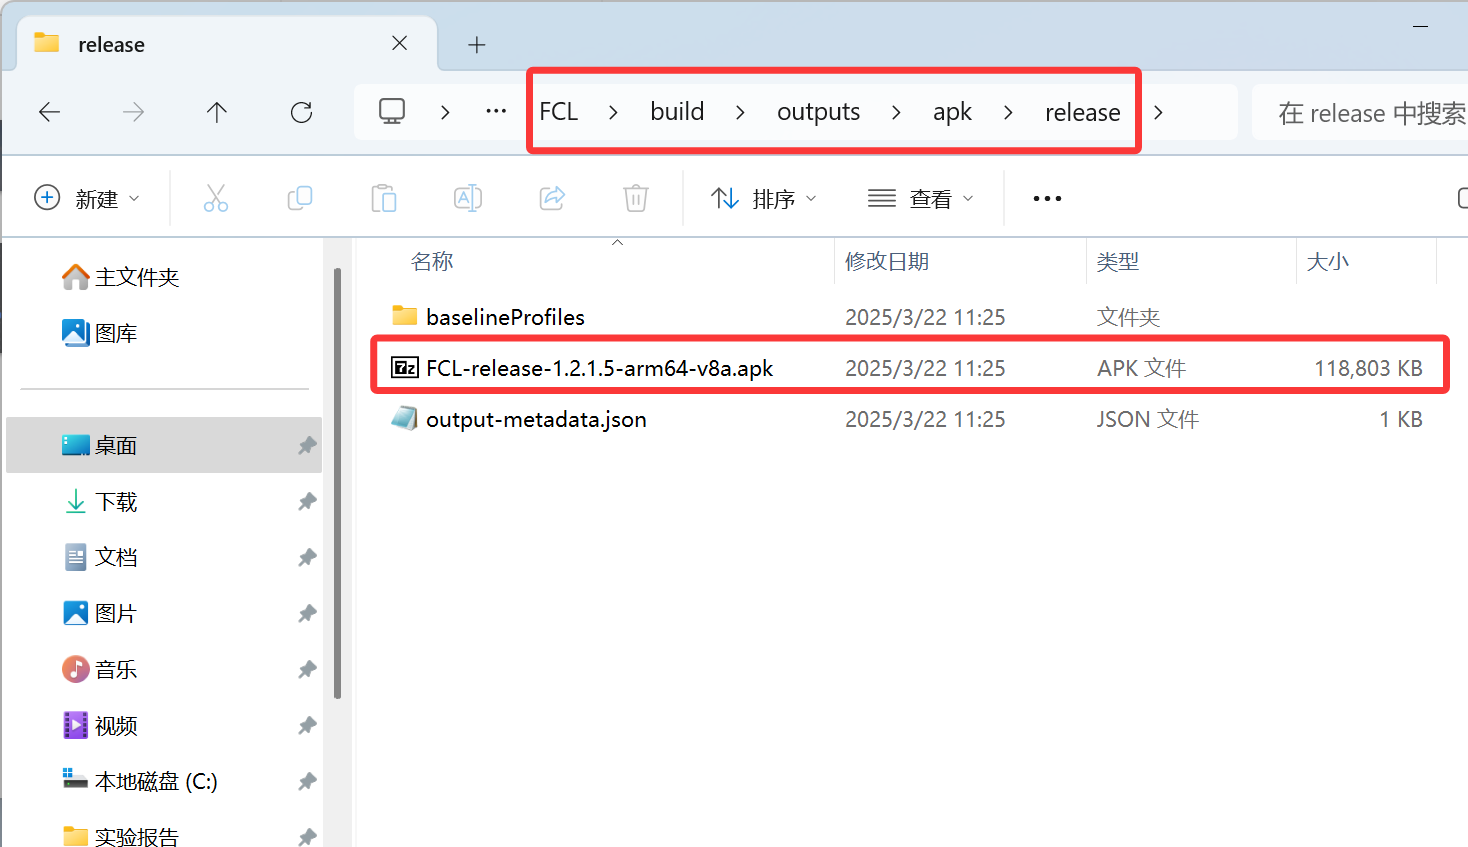Screen dimensions: 1468x847
Task: Refresh the release folder view
Action: pos(301,112)
